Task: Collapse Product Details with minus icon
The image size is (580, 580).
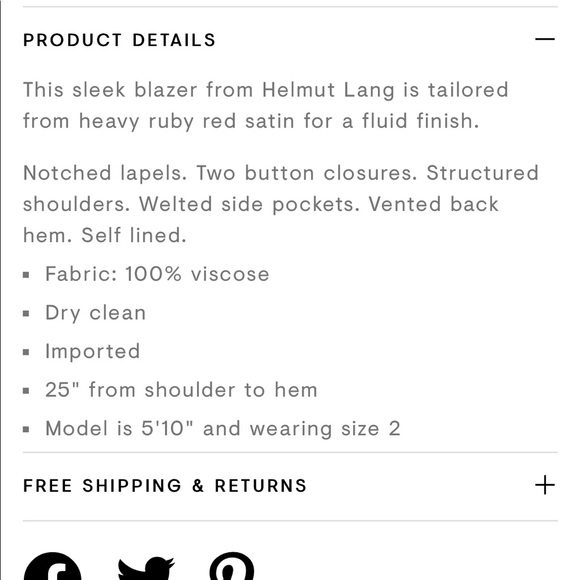Action: point(545,39)
